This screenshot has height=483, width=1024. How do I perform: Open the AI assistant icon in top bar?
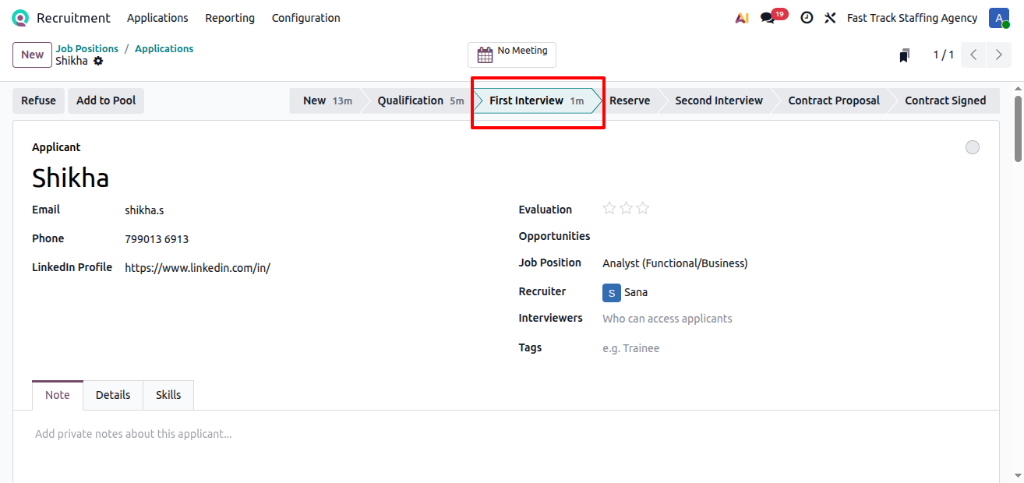[x=741, y=18]
